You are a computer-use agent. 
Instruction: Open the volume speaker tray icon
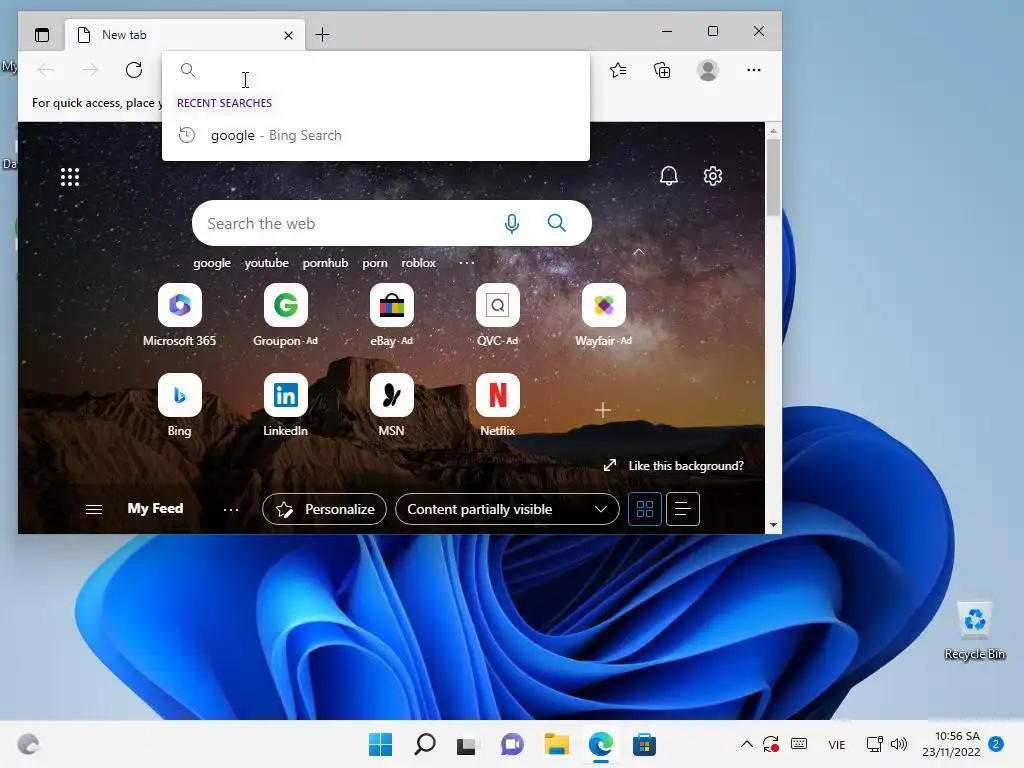(899, 744)
